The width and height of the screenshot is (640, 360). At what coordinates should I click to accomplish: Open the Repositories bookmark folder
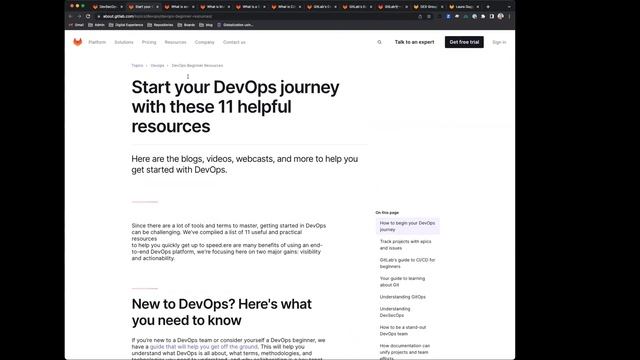[x=160, y=25]
